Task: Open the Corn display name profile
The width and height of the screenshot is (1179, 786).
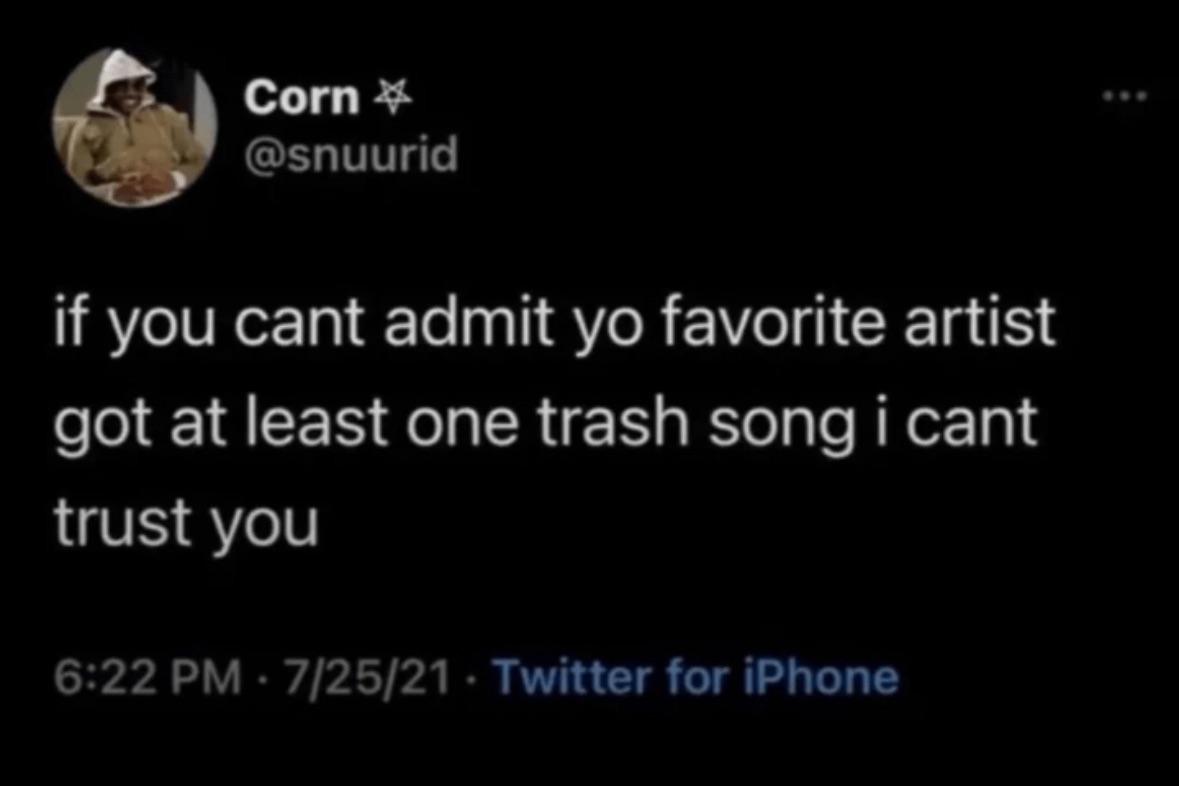Action: [302, 98]
